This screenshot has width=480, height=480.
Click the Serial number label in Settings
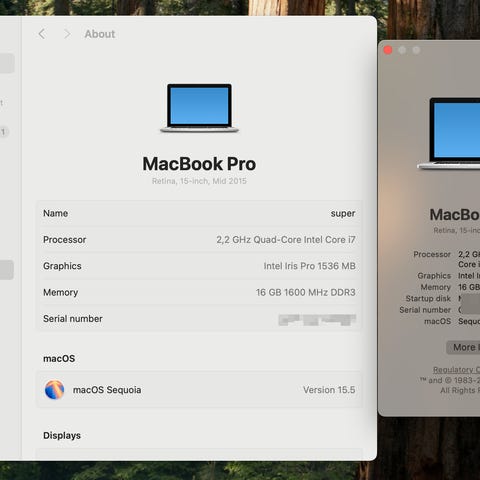(x=73, y=319)
